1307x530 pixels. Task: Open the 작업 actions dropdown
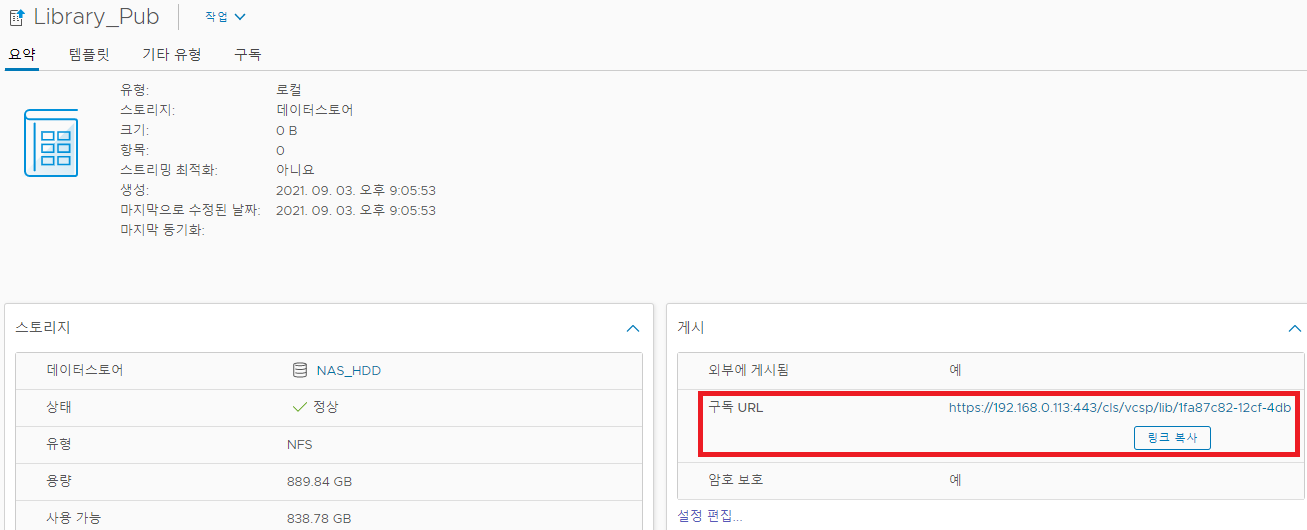(225, 17)
